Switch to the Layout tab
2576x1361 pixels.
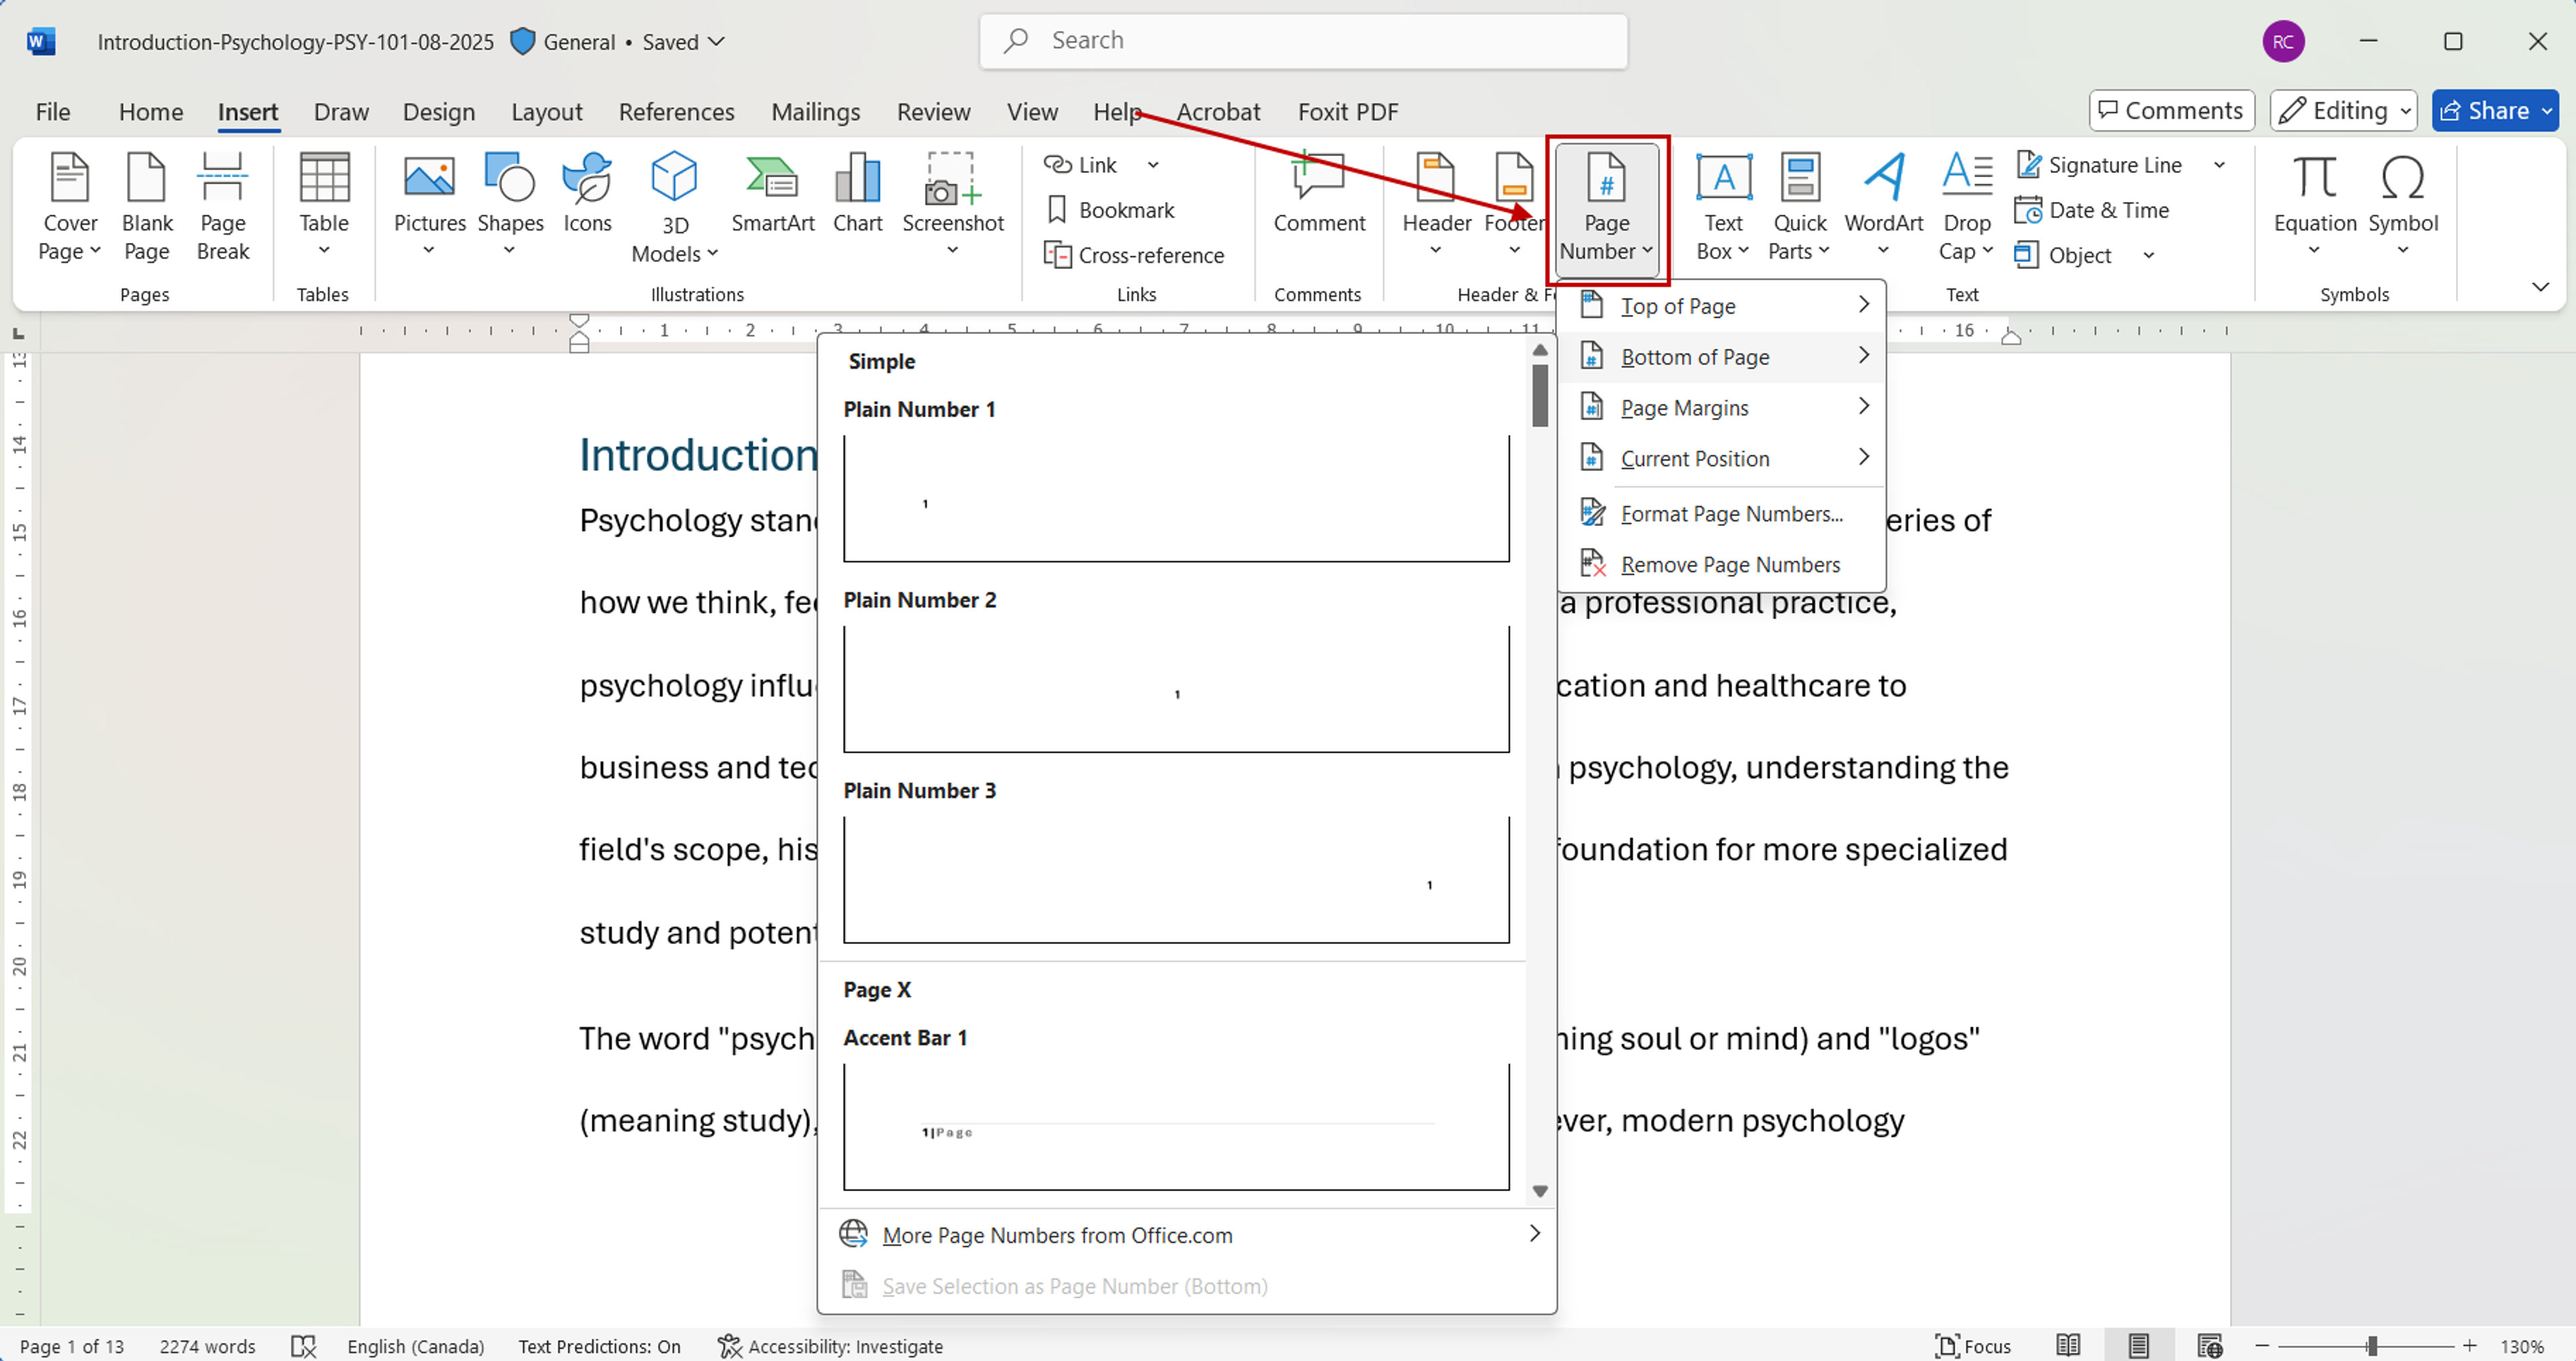(546, 112)
